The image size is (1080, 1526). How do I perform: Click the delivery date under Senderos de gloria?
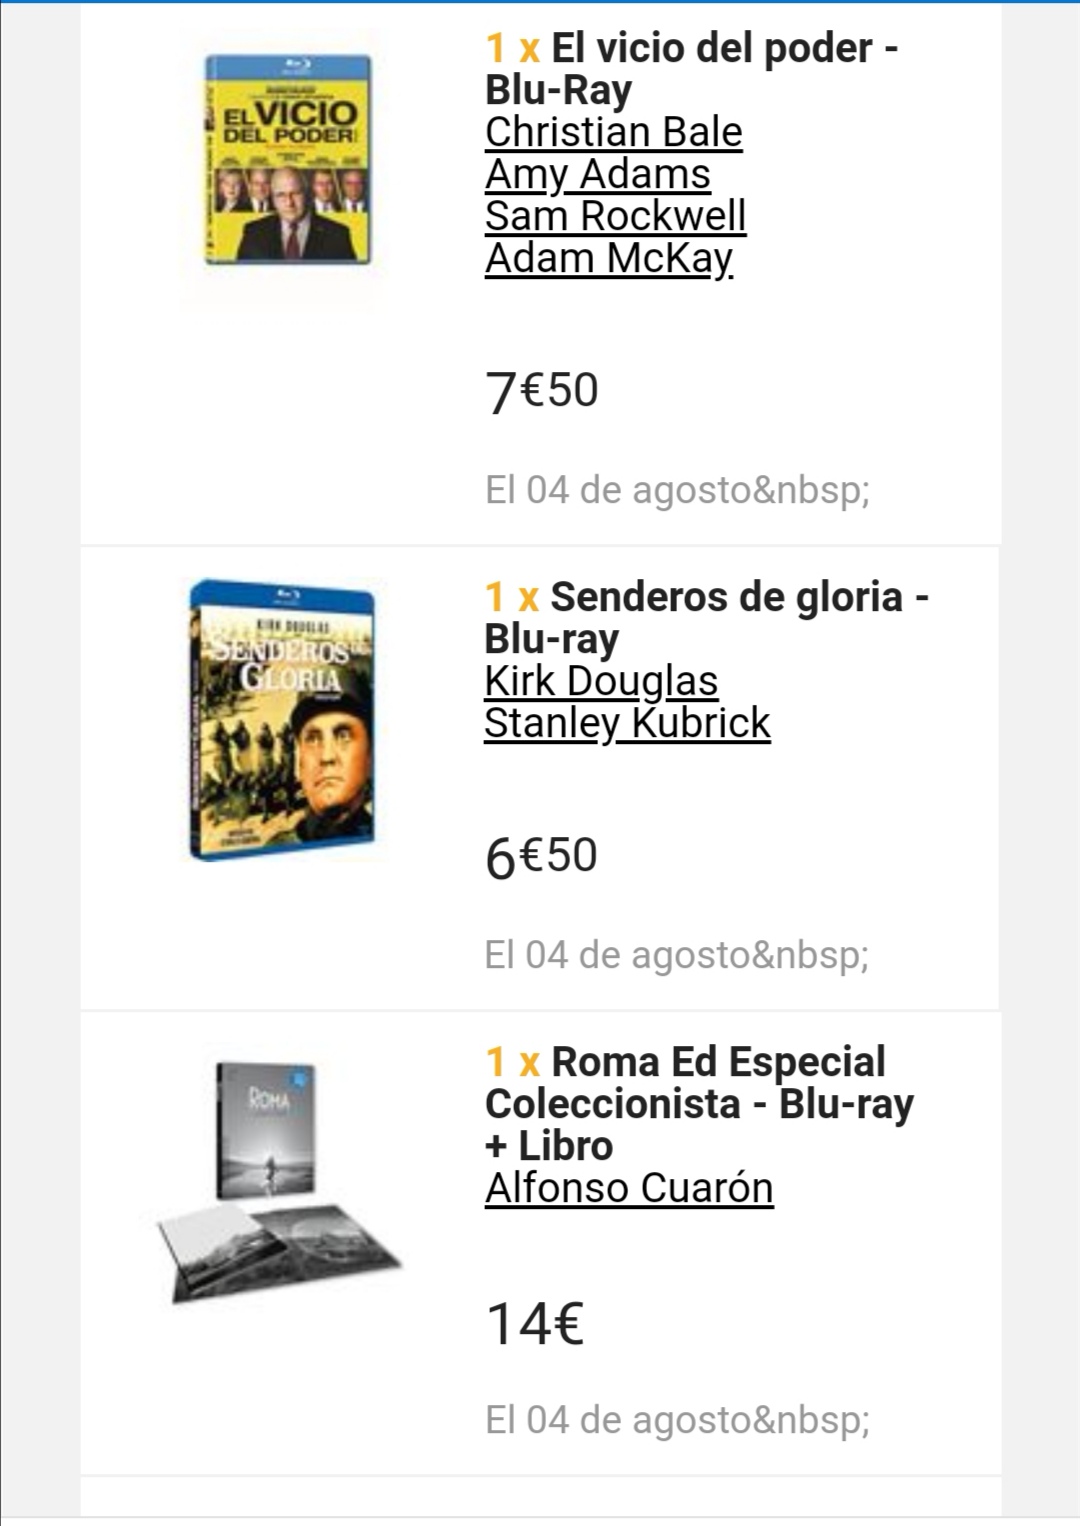coord(677,955)
